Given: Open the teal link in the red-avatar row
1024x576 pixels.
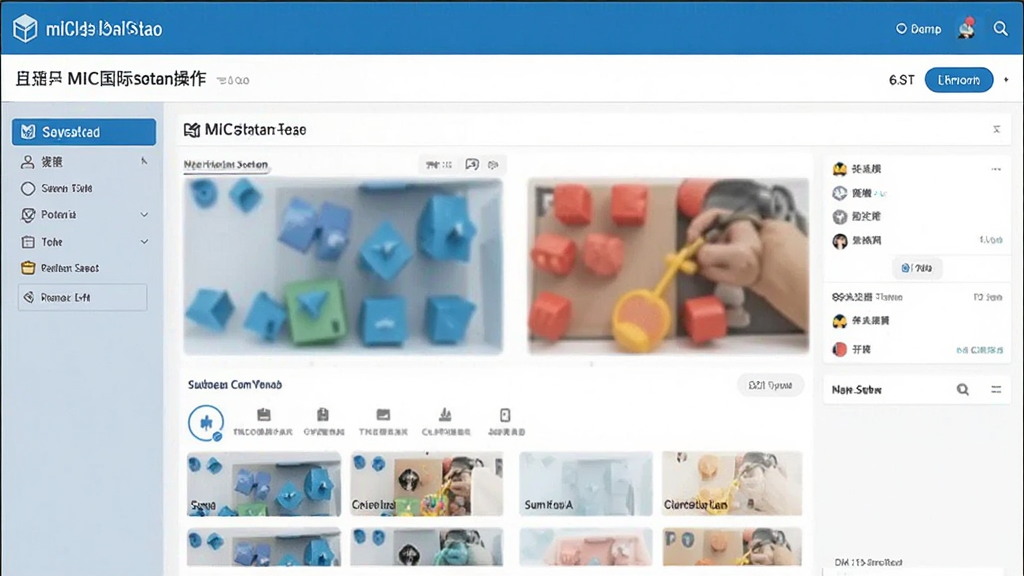Looking at the screenshot, I should tap(980, 350).
